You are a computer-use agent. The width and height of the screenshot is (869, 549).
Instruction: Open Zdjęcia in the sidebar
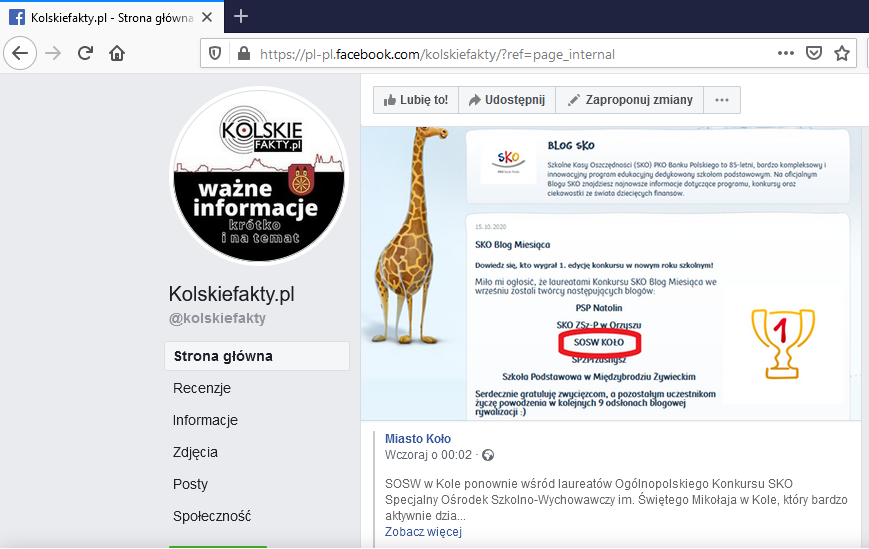coord(195,452)
